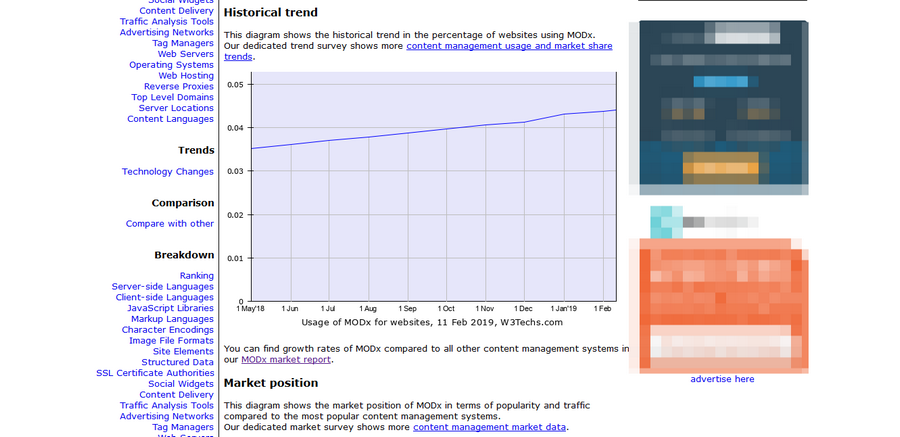This screenshot has height=437, width=900.
Task: Open Web Servers link above Operating Systems
Action: pyautogui.click(x=185, y=54)
